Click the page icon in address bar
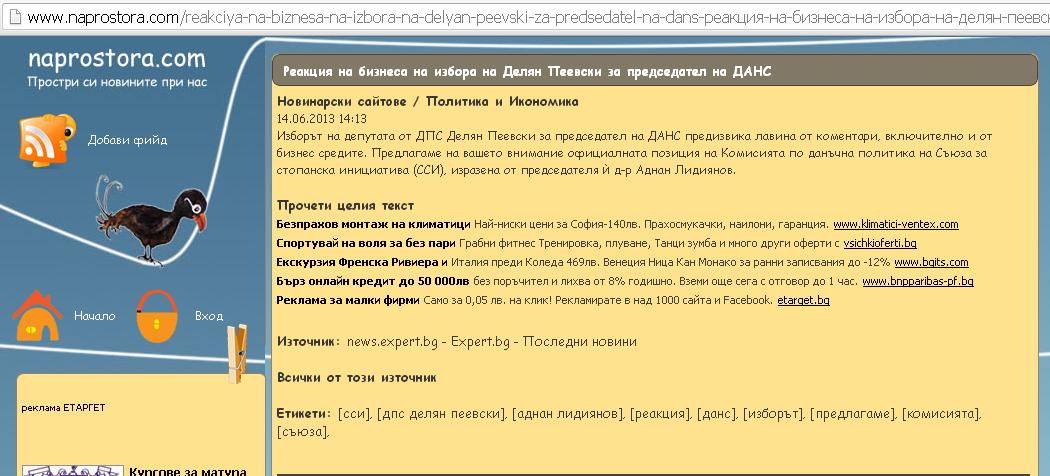1050x476 pixels. coord(15,17)
